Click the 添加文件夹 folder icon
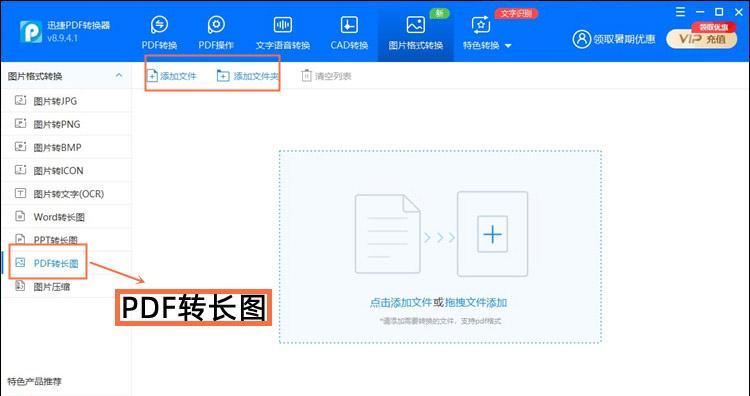Screen dimensions: 750x396 (x=223, y=76)
